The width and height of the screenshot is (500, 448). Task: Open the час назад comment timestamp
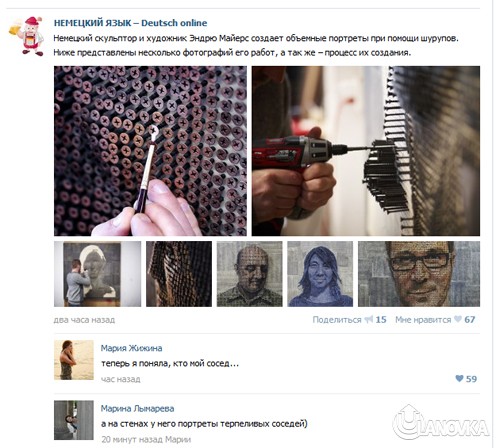(121, 379)
